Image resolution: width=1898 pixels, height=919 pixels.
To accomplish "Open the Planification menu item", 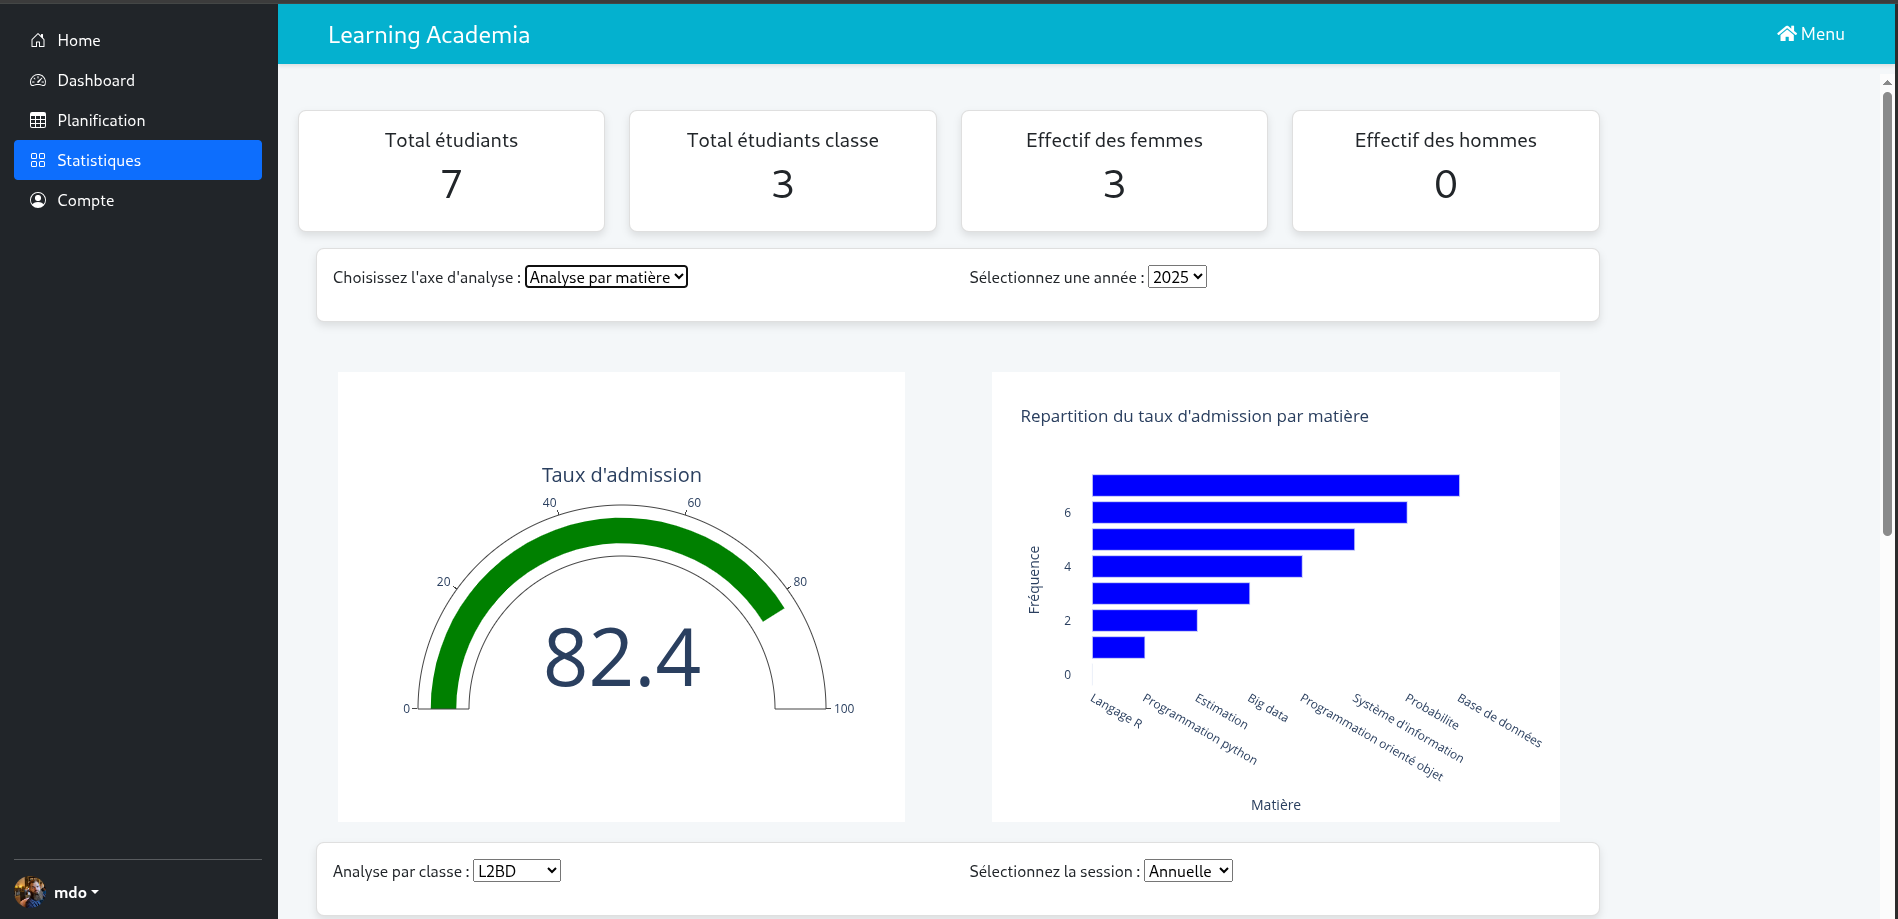I will (x=101, y=120).
